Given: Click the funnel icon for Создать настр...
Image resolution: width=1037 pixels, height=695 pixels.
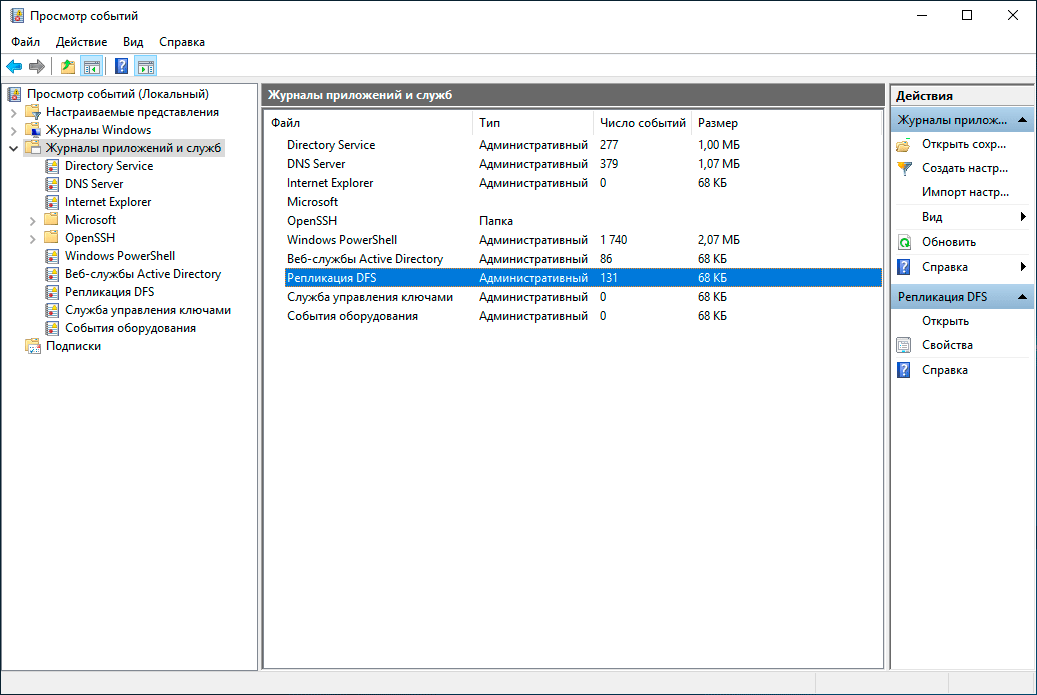Looking at the screenshot, I should point(904,168).
